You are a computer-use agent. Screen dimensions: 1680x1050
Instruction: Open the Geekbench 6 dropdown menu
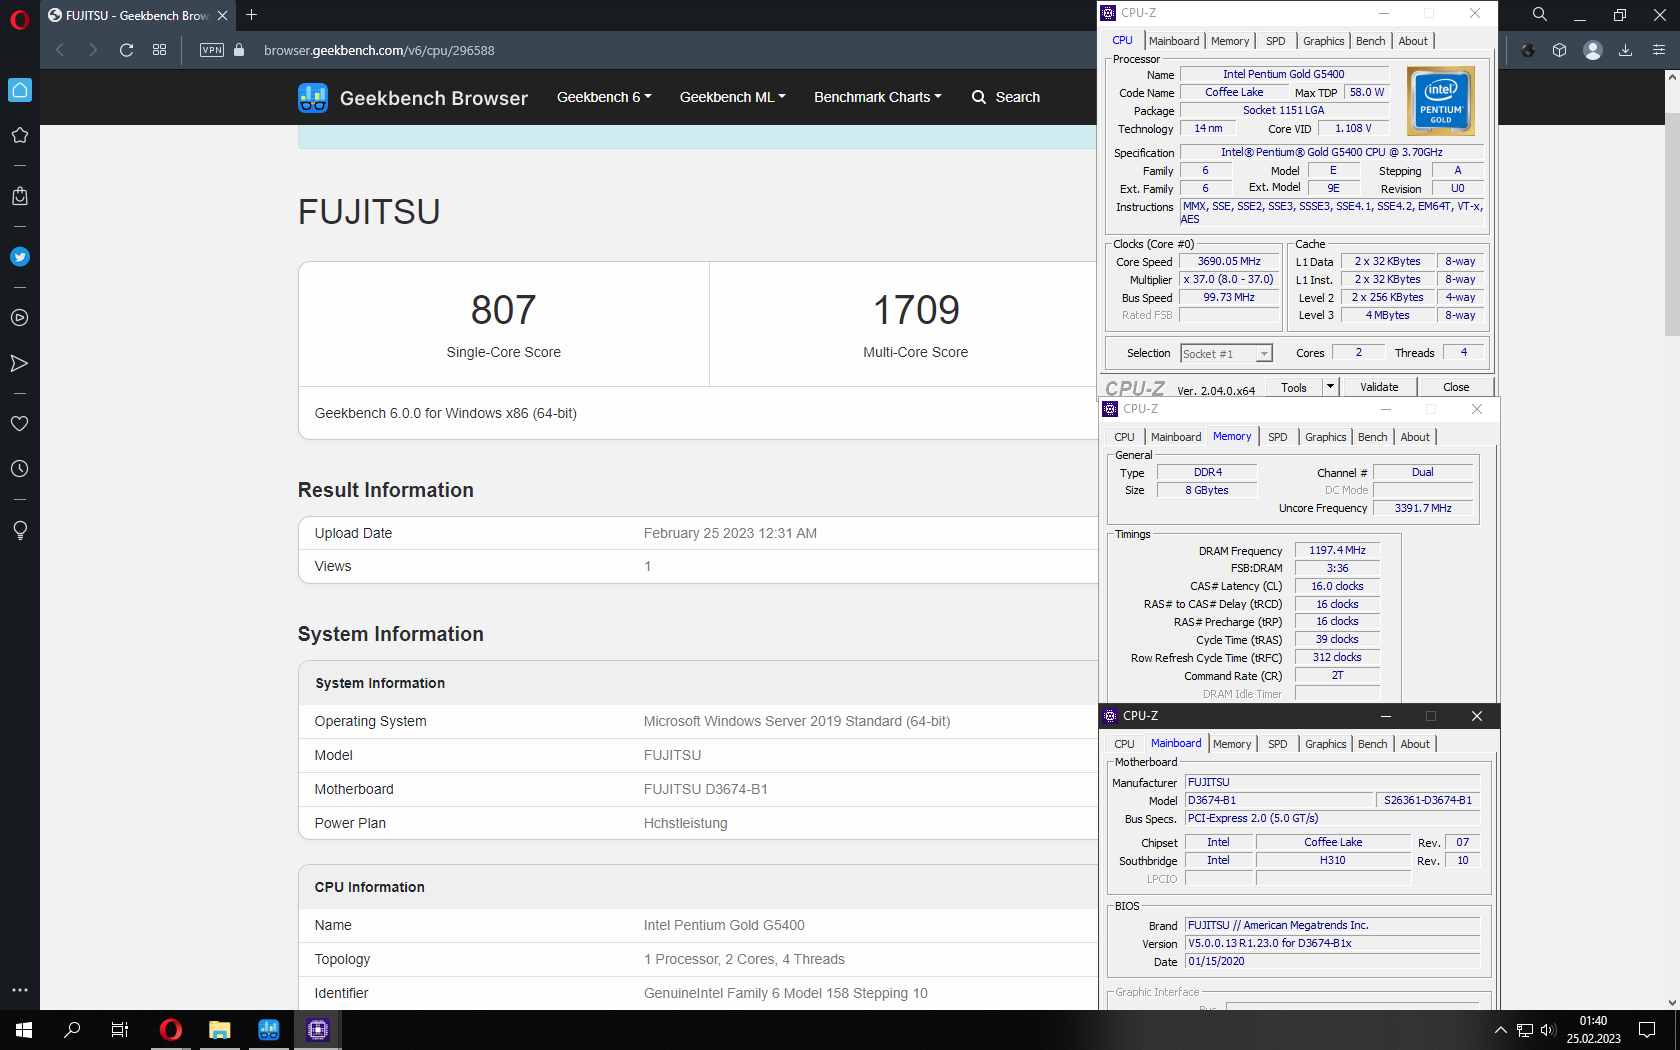(604, 97)
